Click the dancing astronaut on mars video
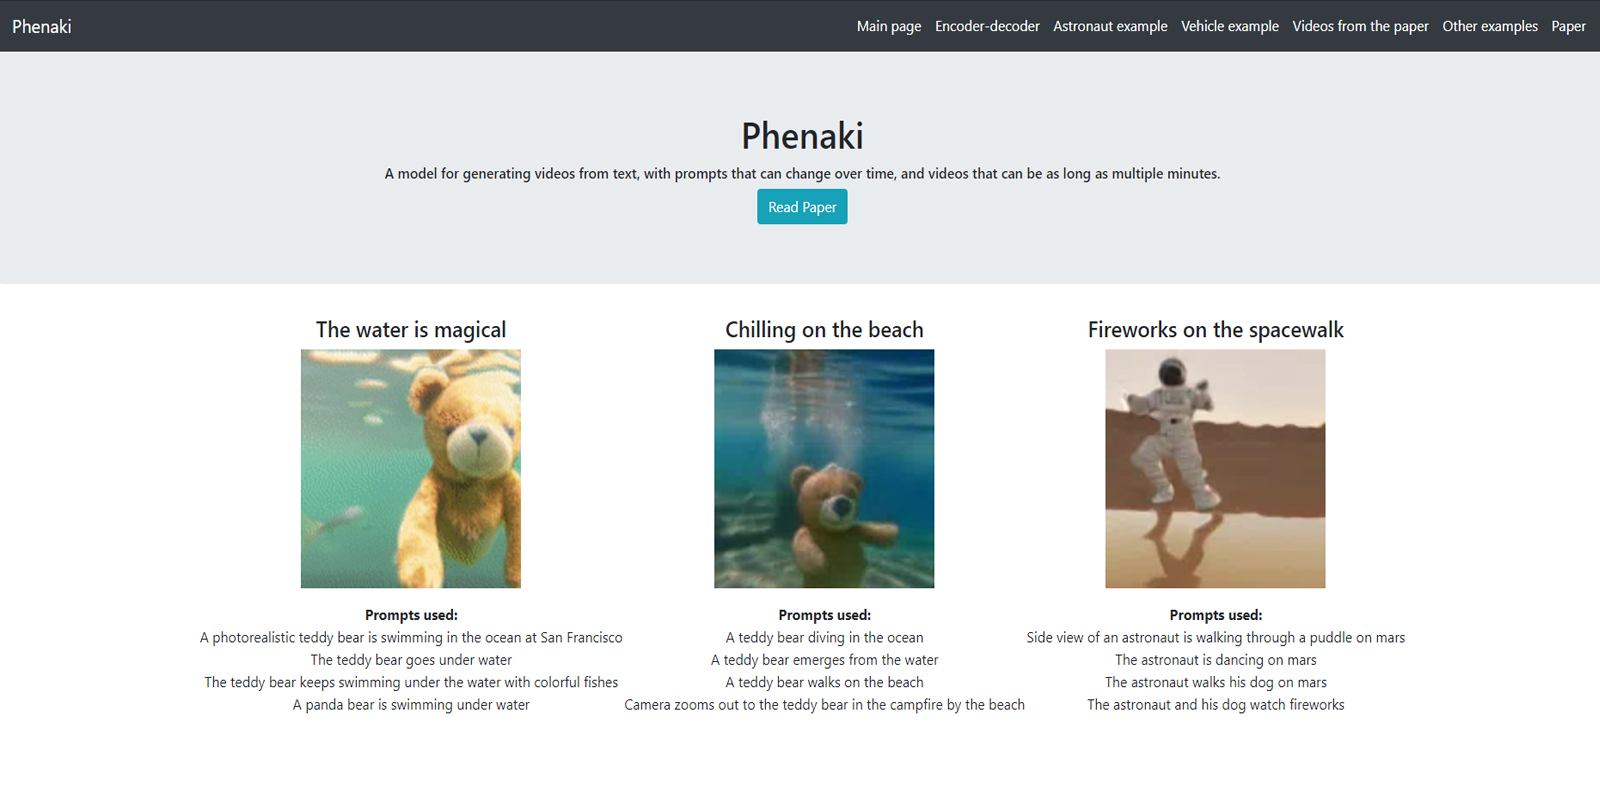The height and width of the screenshot is (800, 1600). point(1215,468)
